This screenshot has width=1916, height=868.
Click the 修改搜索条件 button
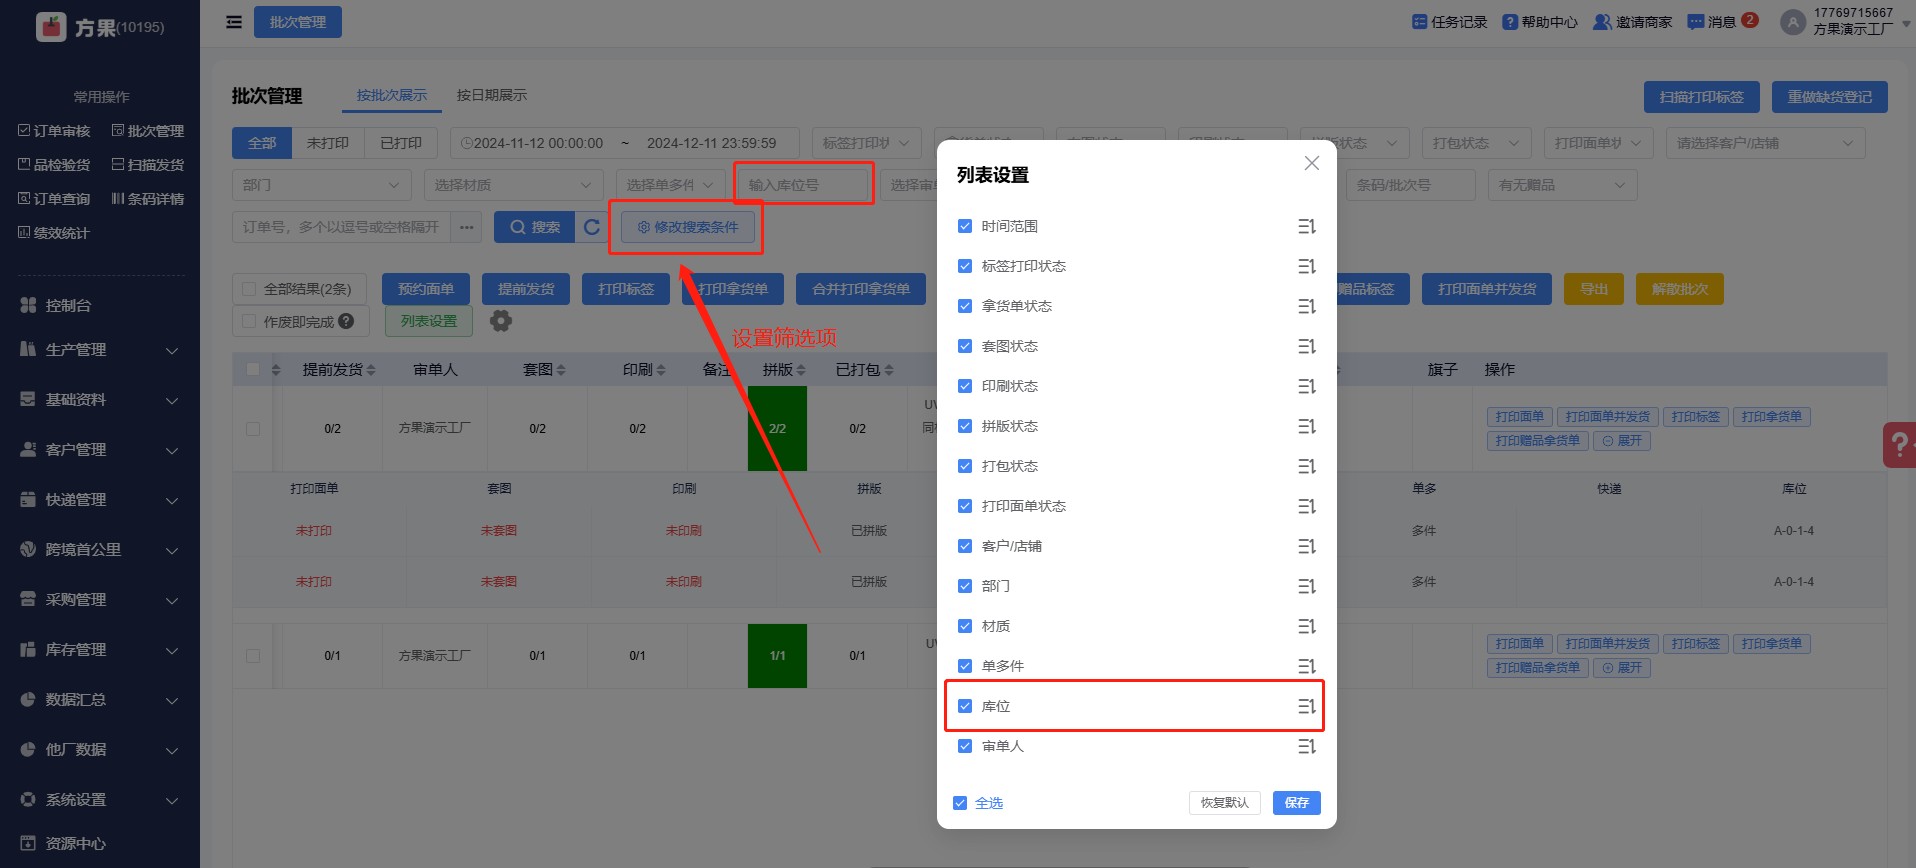(x=688, y=227)
